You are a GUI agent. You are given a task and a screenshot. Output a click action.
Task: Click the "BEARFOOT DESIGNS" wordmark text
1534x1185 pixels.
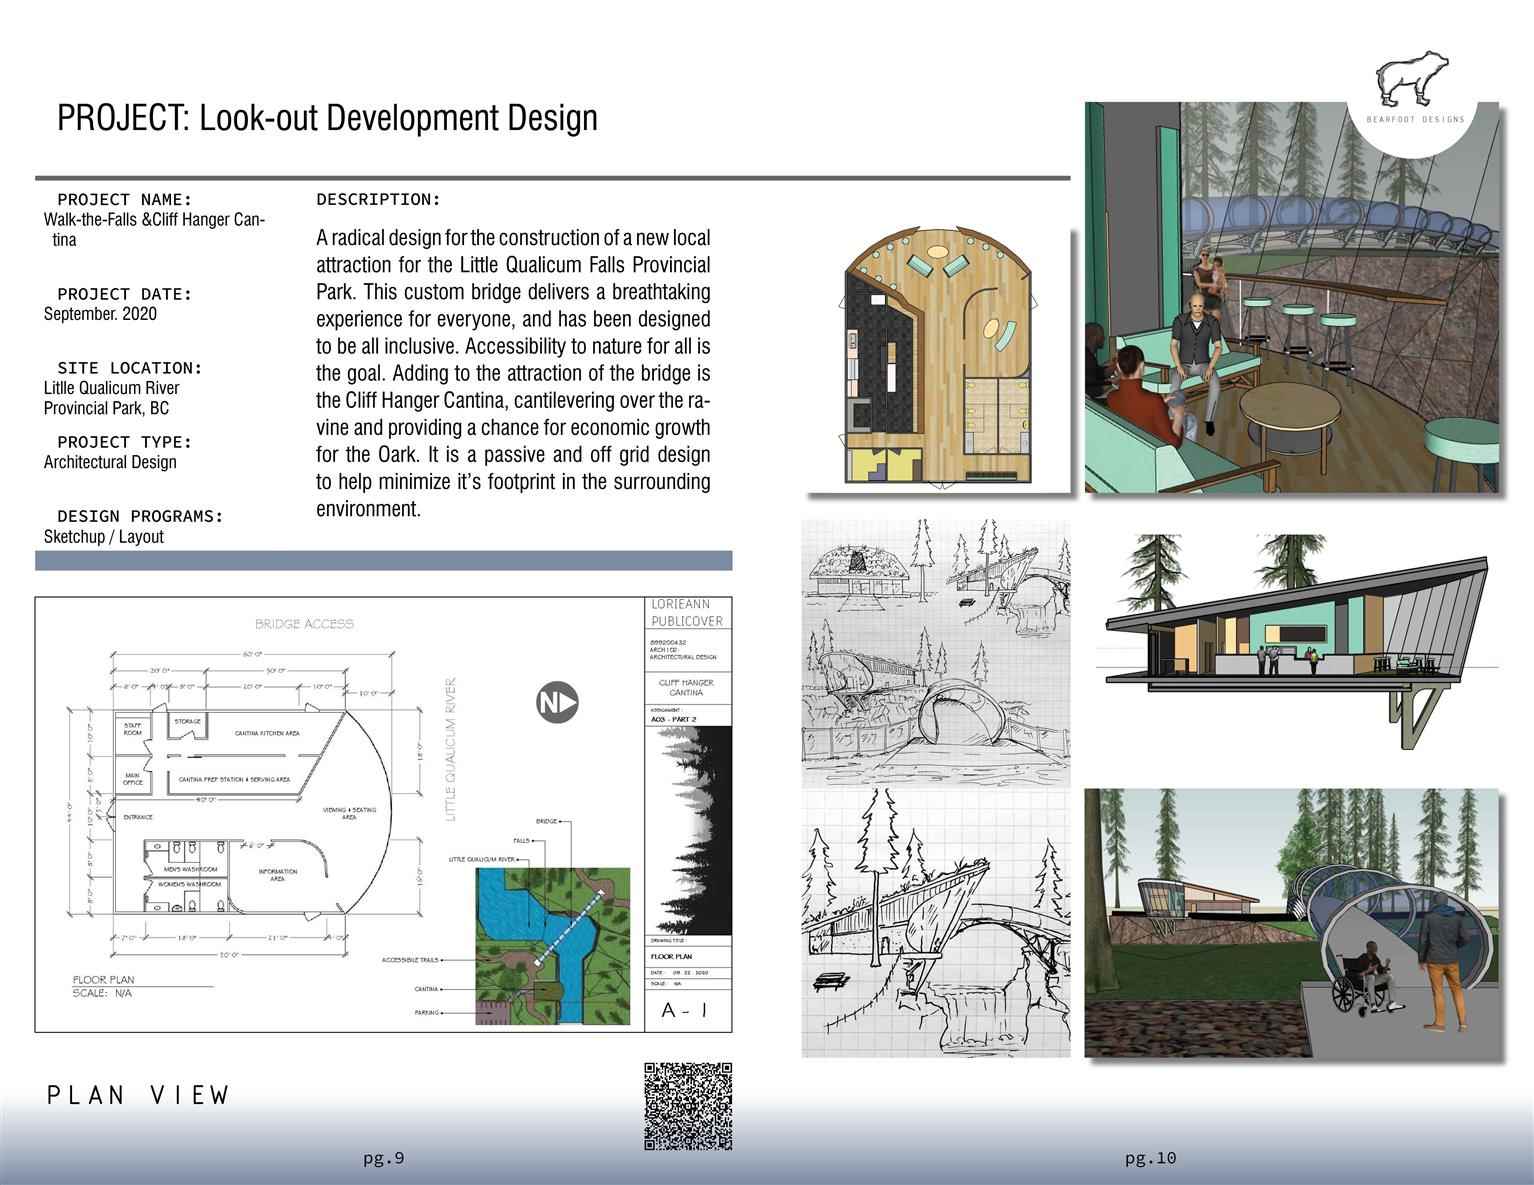1414,119
